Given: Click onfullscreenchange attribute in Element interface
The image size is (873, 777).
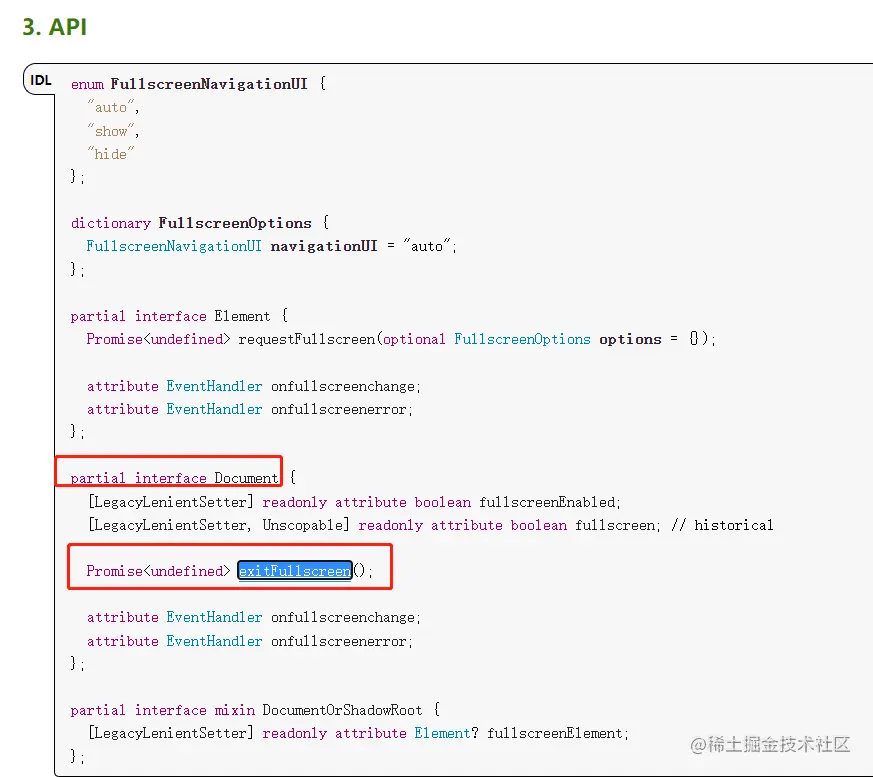Looking at the screenshot, I should (343, 386).
